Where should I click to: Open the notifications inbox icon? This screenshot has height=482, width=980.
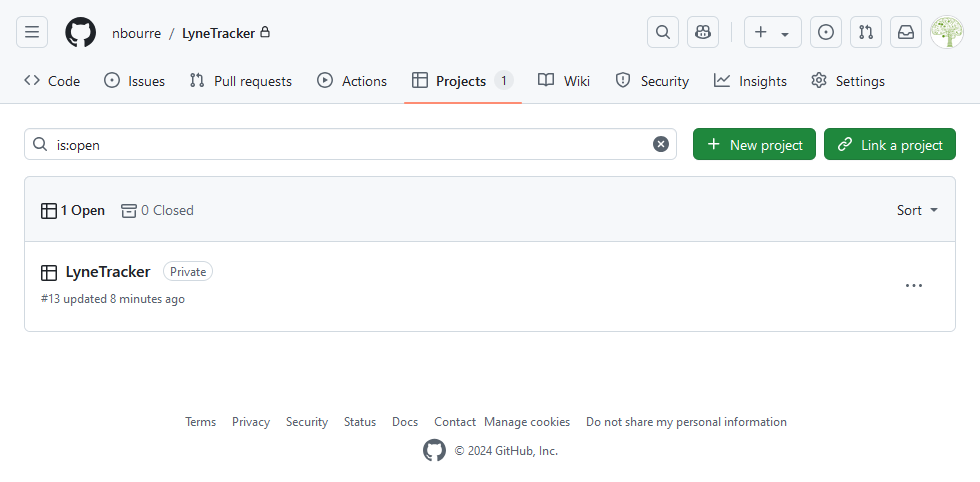(x=906, y=33)
